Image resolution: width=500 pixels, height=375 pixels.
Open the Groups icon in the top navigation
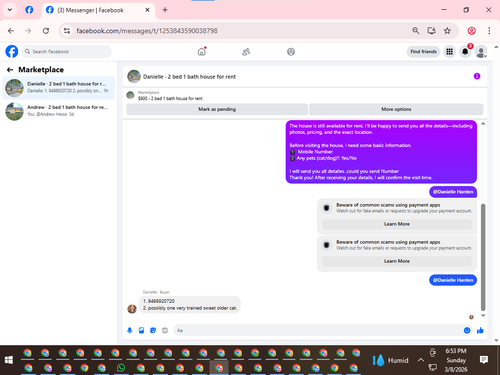click(291, 52)
